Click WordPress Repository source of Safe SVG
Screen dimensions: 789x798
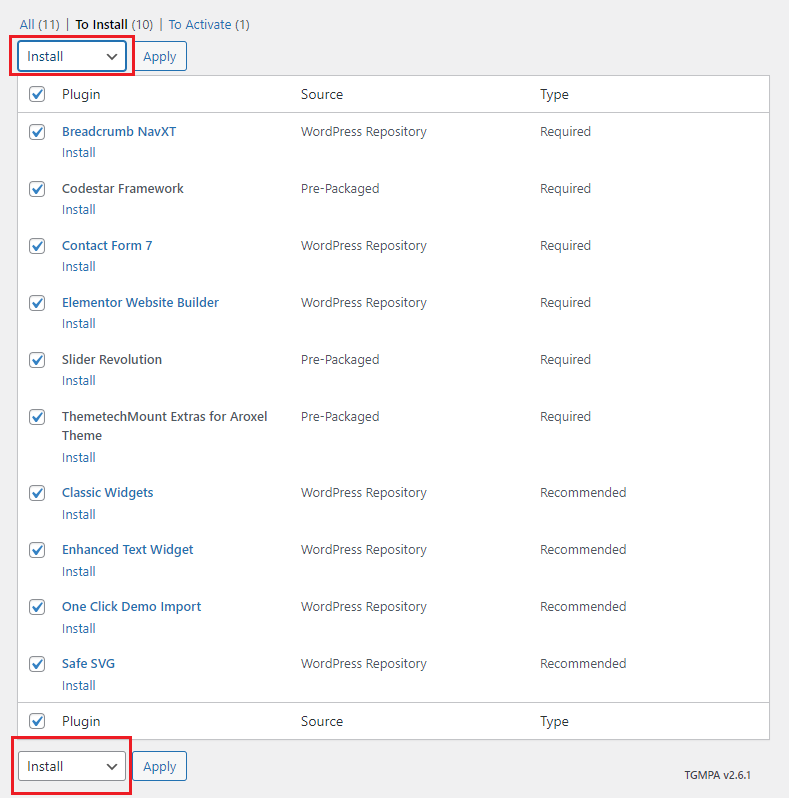364,663
